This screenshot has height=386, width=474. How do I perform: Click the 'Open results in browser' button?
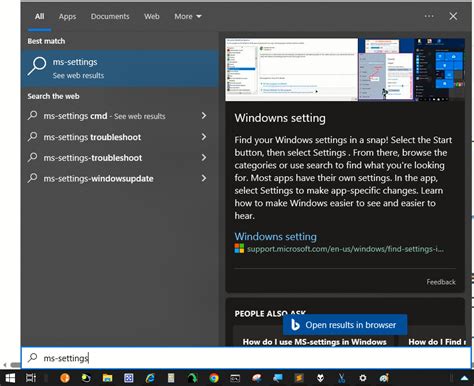345,325
